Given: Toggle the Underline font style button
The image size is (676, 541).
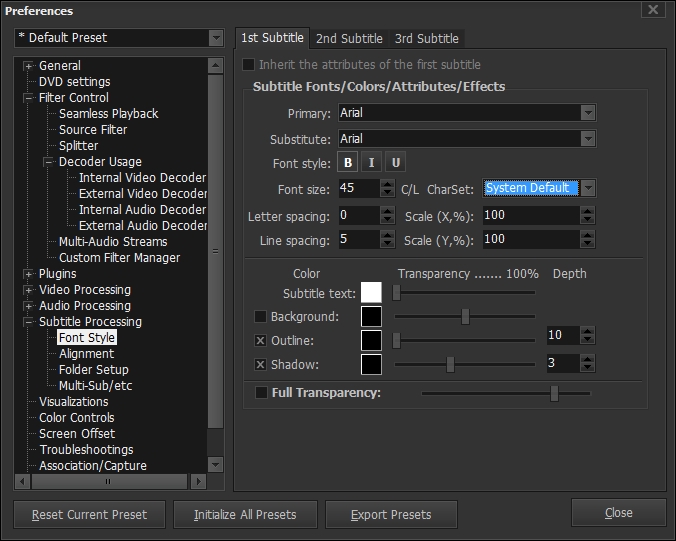Looking at the screenshot, I should point(395,163).
